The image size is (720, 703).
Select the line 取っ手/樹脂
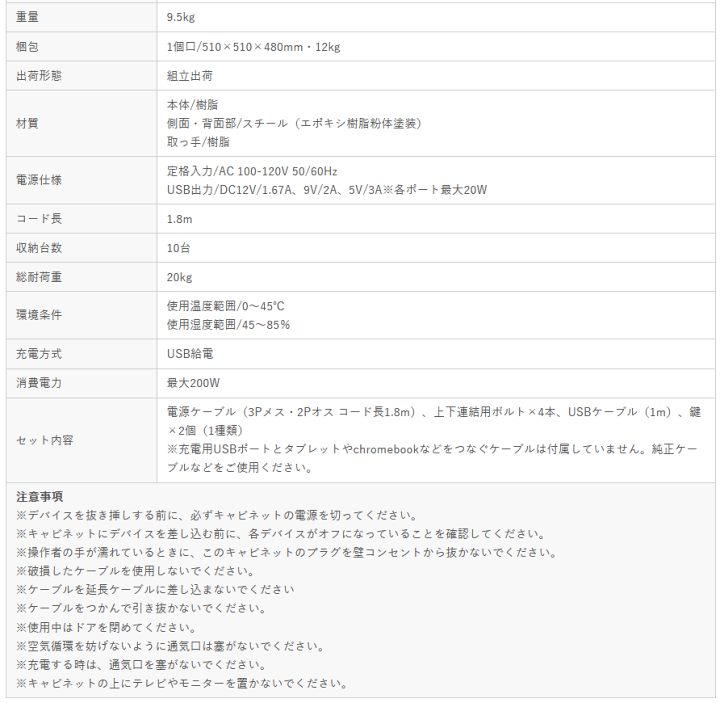click(198, 142)
